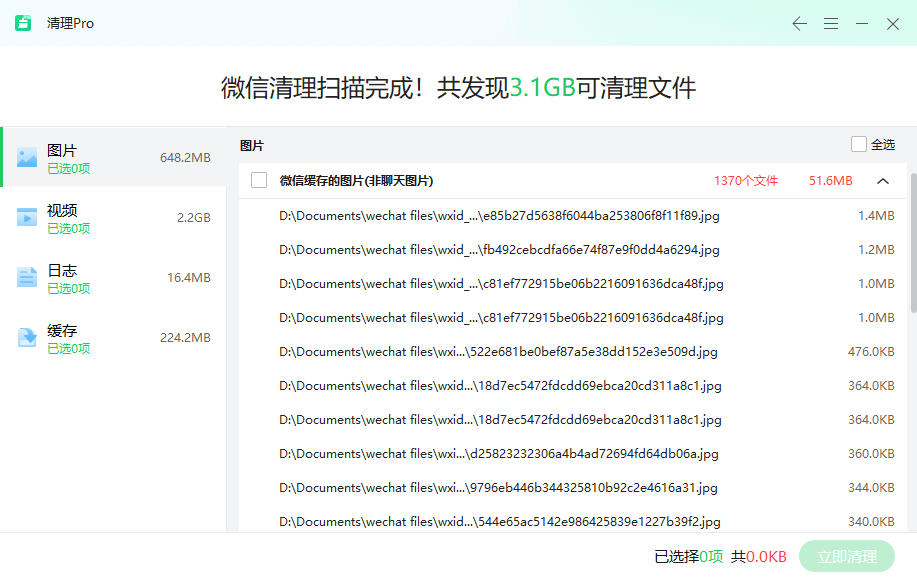Collapse the 微信缓存的图片 group chevron

[x=883, y=181]
